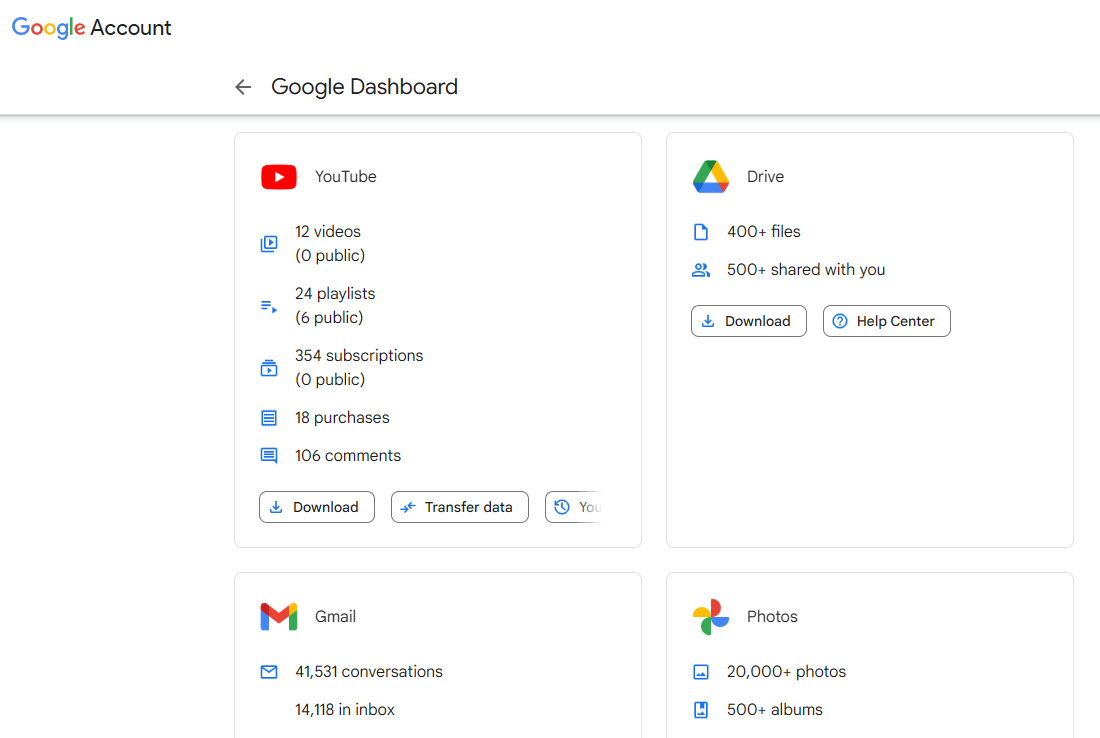Click the YouTube purchases icon

[269, 418]
